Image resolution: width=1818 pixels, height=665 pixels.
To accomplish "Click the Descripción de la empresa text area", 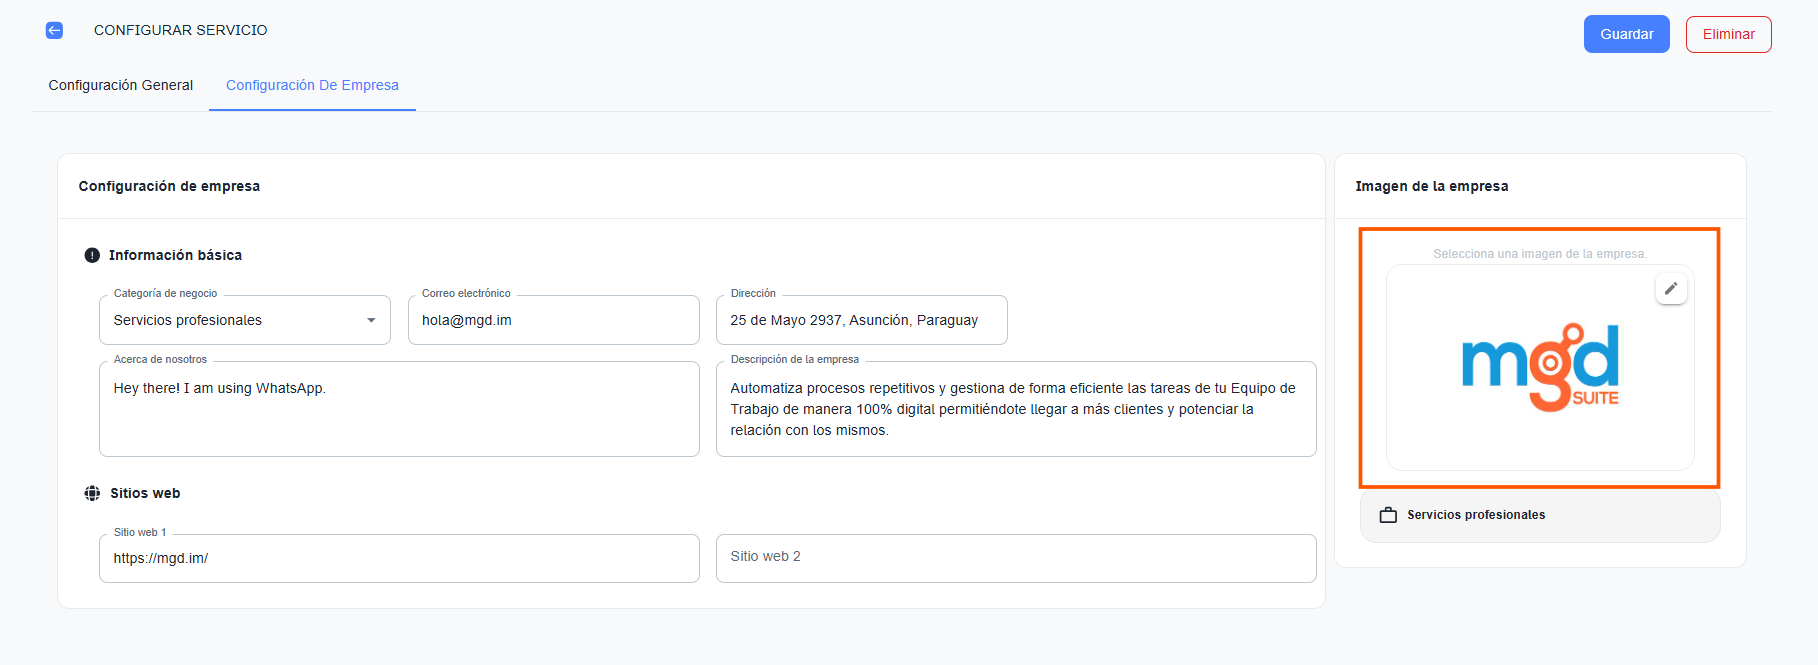I will click(x=1016, y=409).
